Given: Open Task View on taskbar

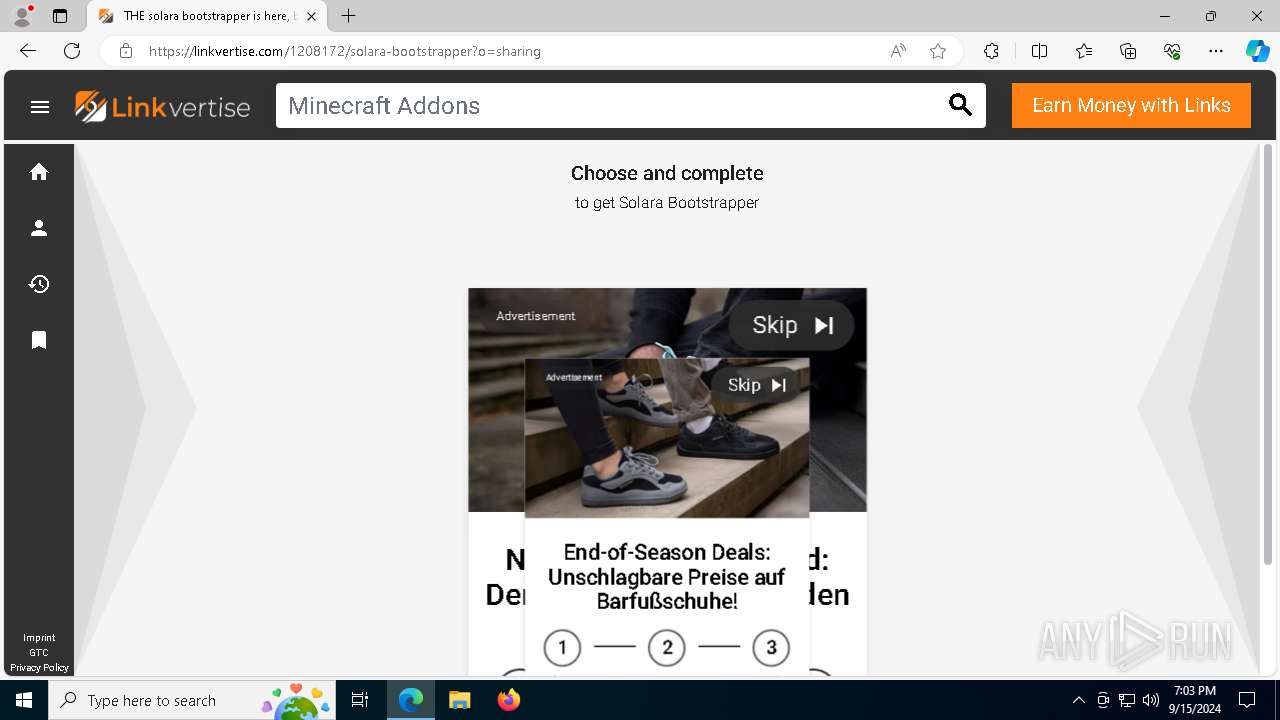Looking at the screenshot, I should [x=361, y=700].
